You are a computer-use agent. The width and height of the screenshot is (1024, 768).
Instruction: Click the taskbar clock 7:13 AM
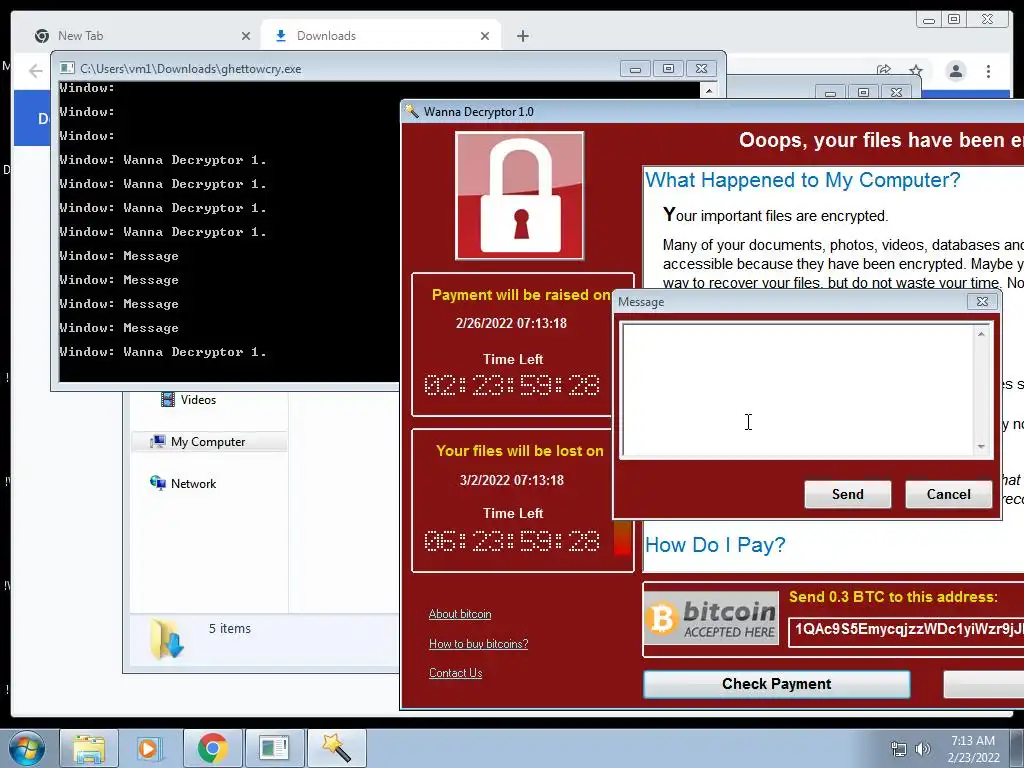coord(973,741)
